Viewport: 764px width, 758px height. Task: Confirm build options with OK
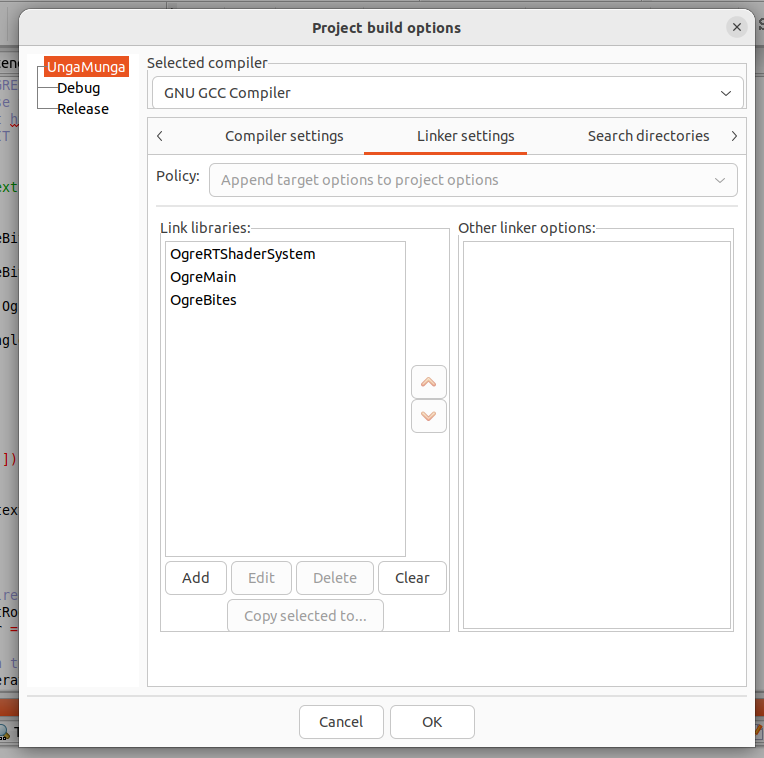coord(432,722)
